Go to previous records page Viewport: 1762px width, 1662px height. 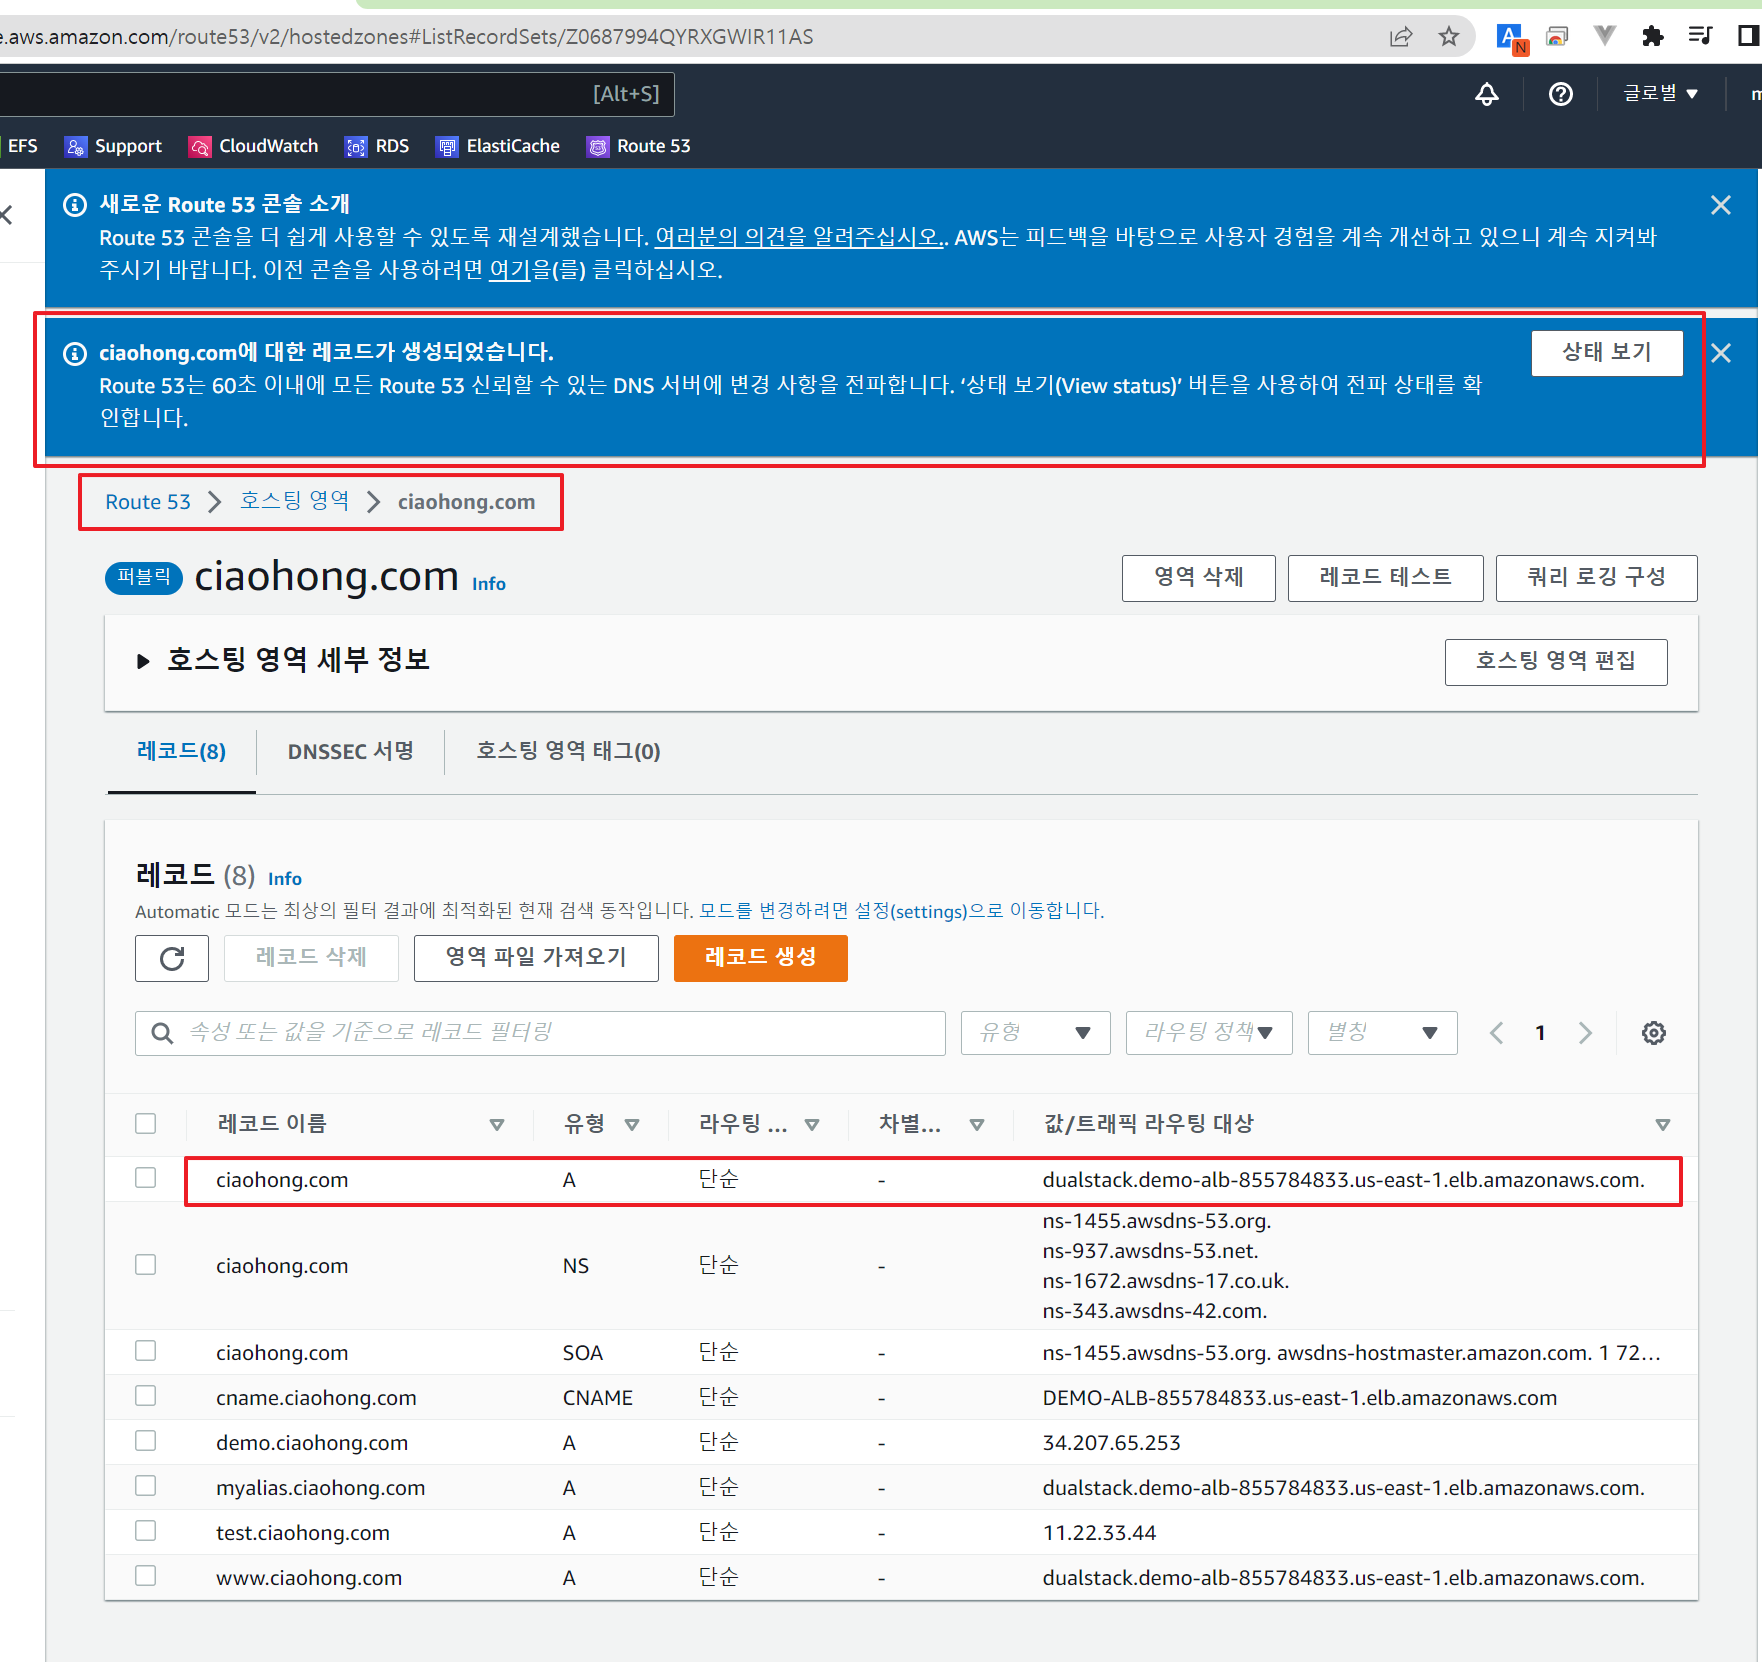[x=1497, y=1033]
